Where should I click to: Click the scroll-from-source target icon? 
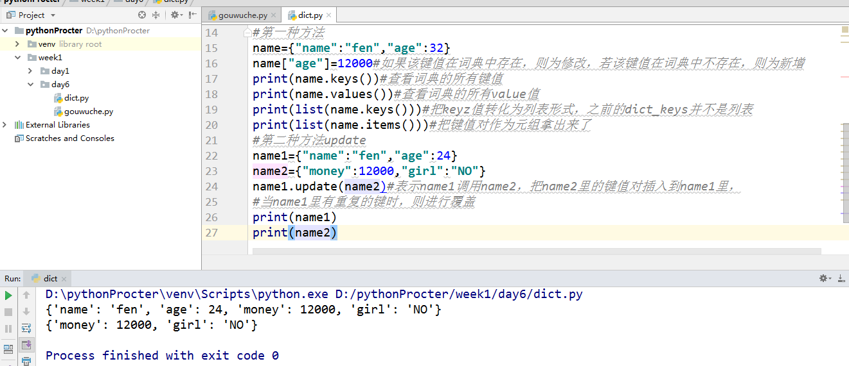pyautogui.click(x=142, y=15)
